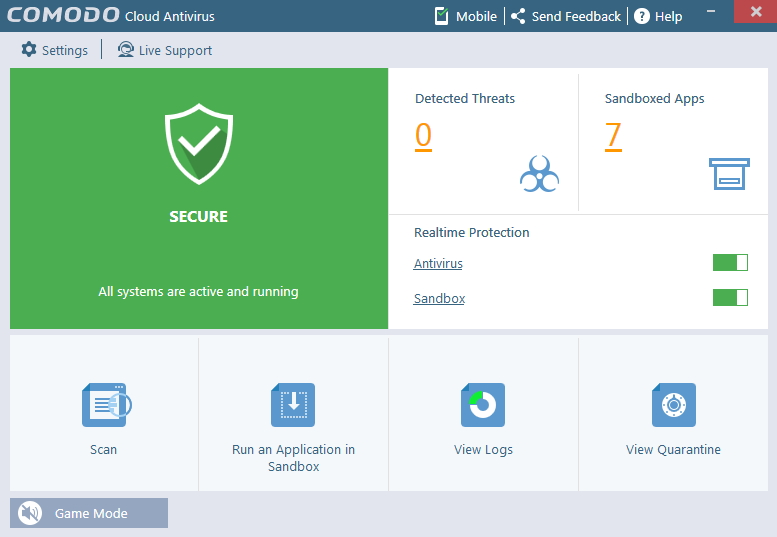Viewport: 777px width, 537px height.
Task: Click the SECURE status text
Action: coord(199,216)
